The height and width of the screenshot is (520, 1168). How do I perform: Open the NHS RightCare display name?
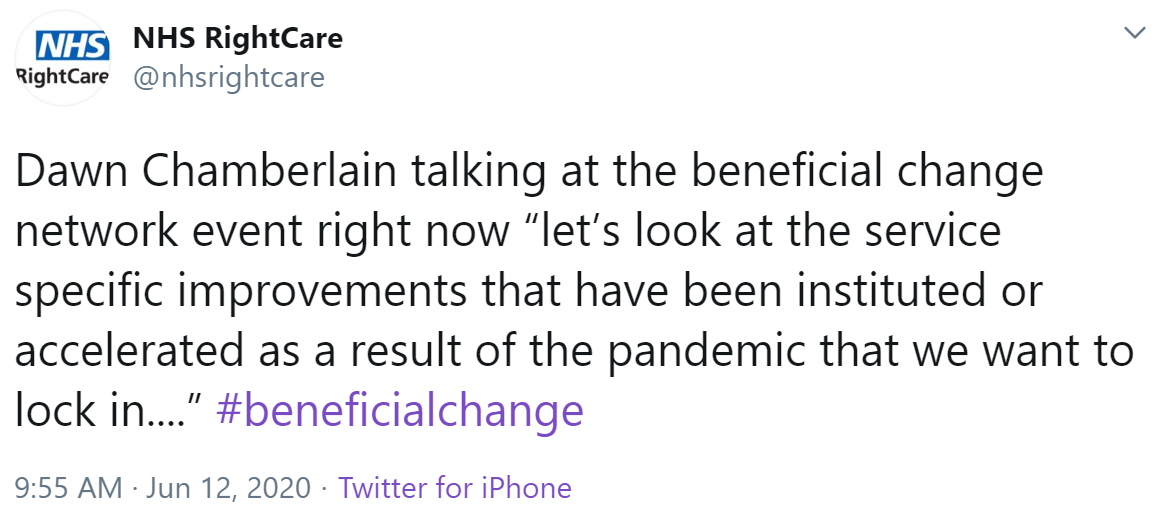click(x=238, y=38)
